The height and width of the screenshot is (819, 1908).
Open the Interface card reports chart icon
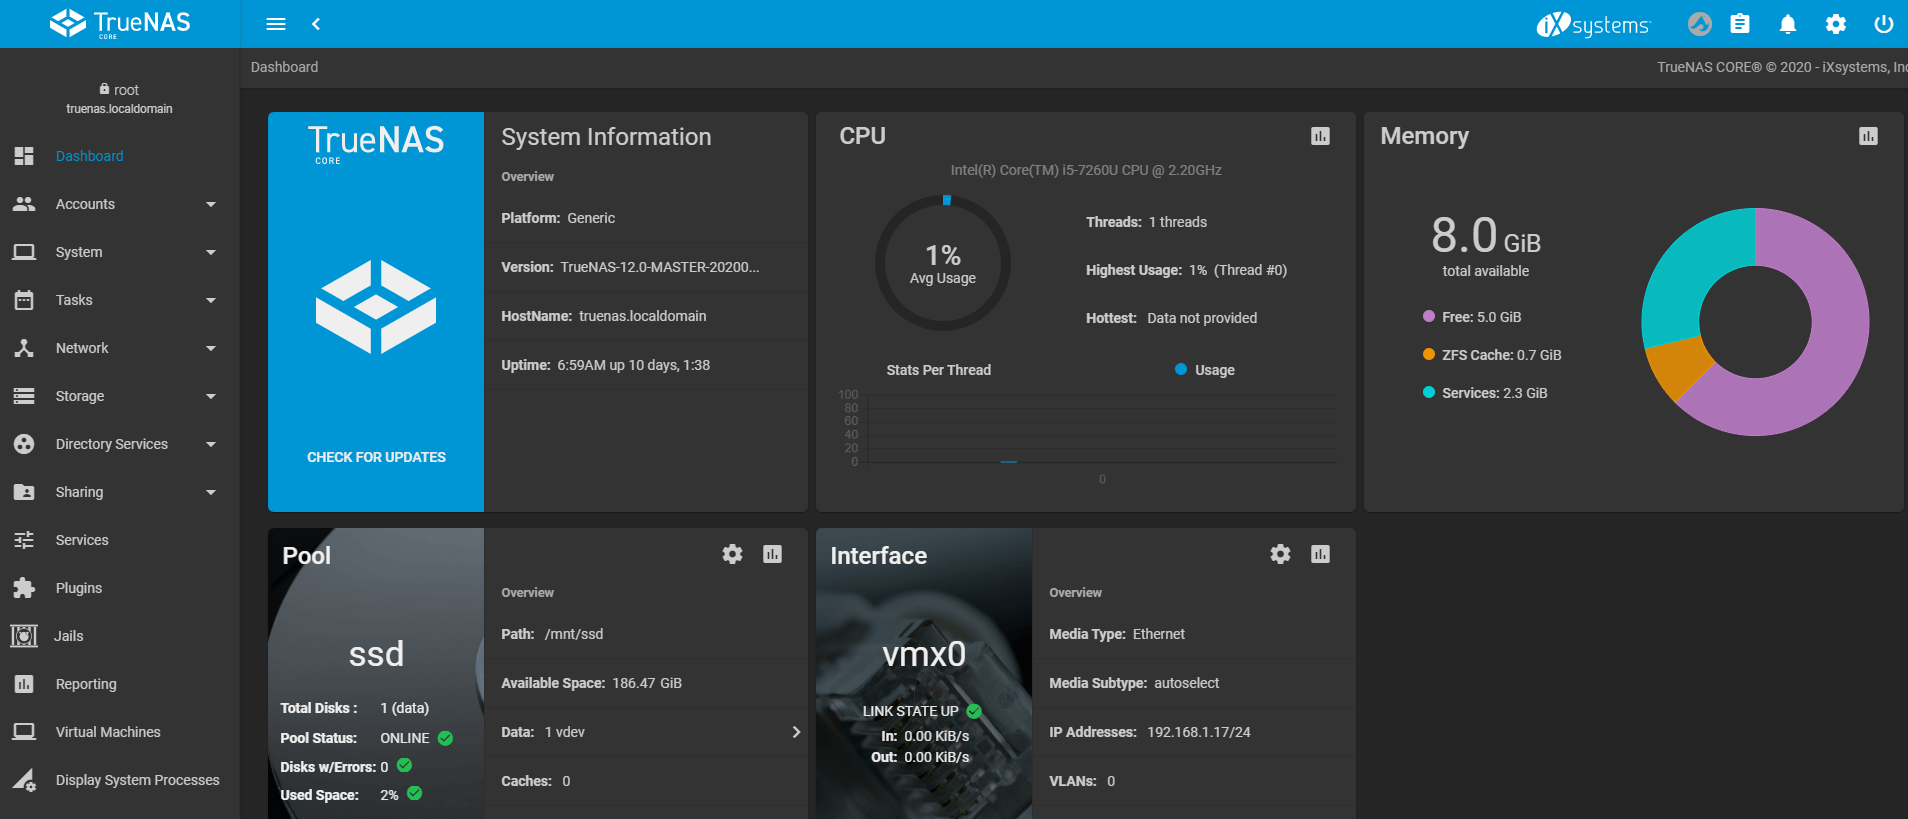1320,554
